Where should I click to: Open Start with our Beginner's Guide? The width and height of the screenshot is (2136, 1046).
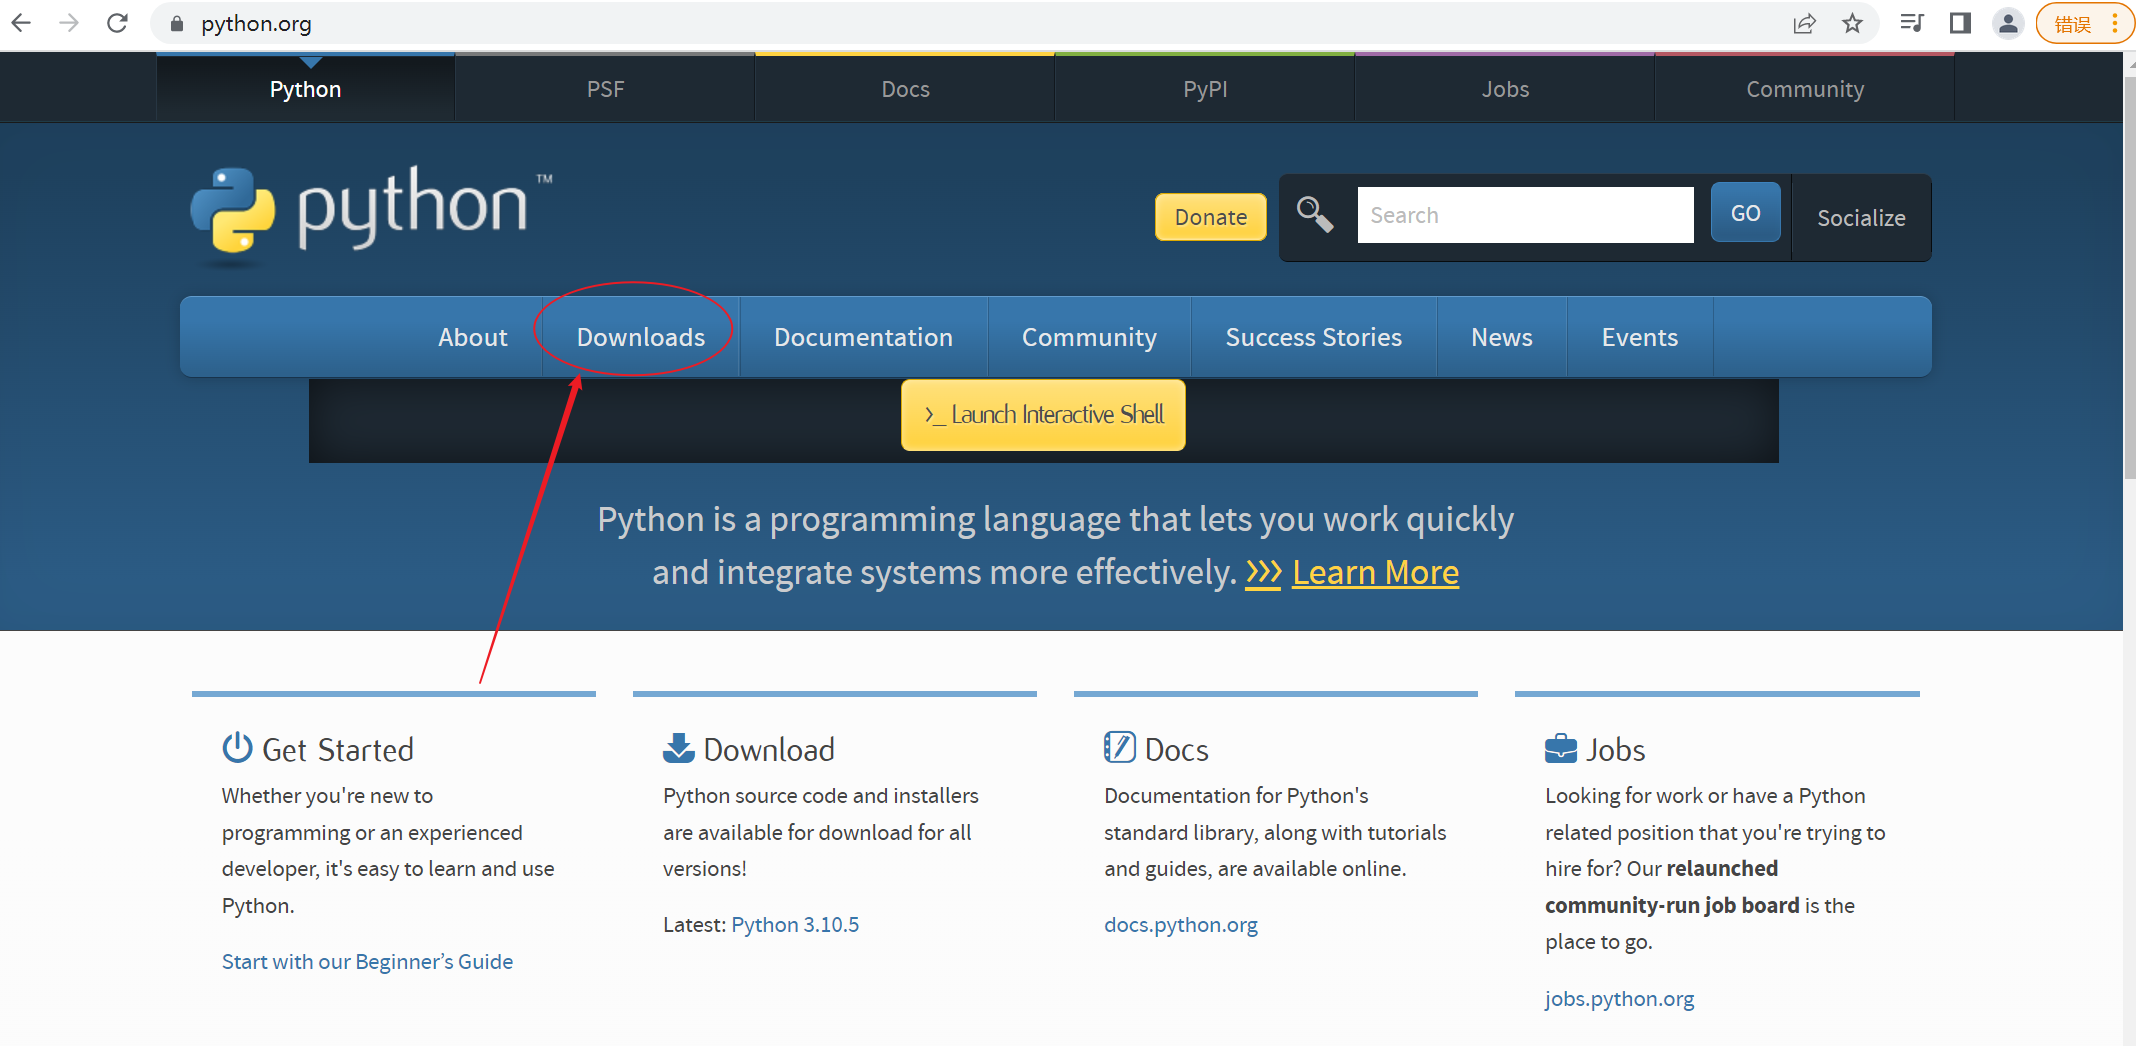pyautogui.click(x=367, y=961)
